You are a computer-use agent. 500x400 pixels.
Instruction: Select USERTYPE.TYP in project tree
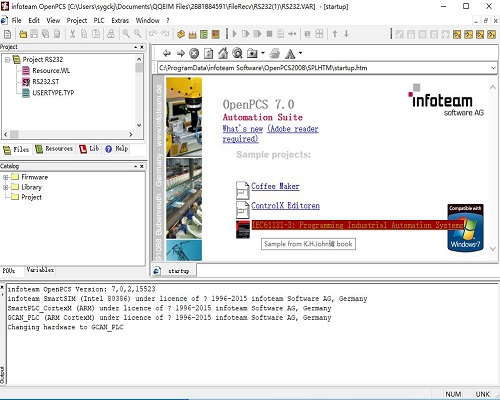coord(48,93)
